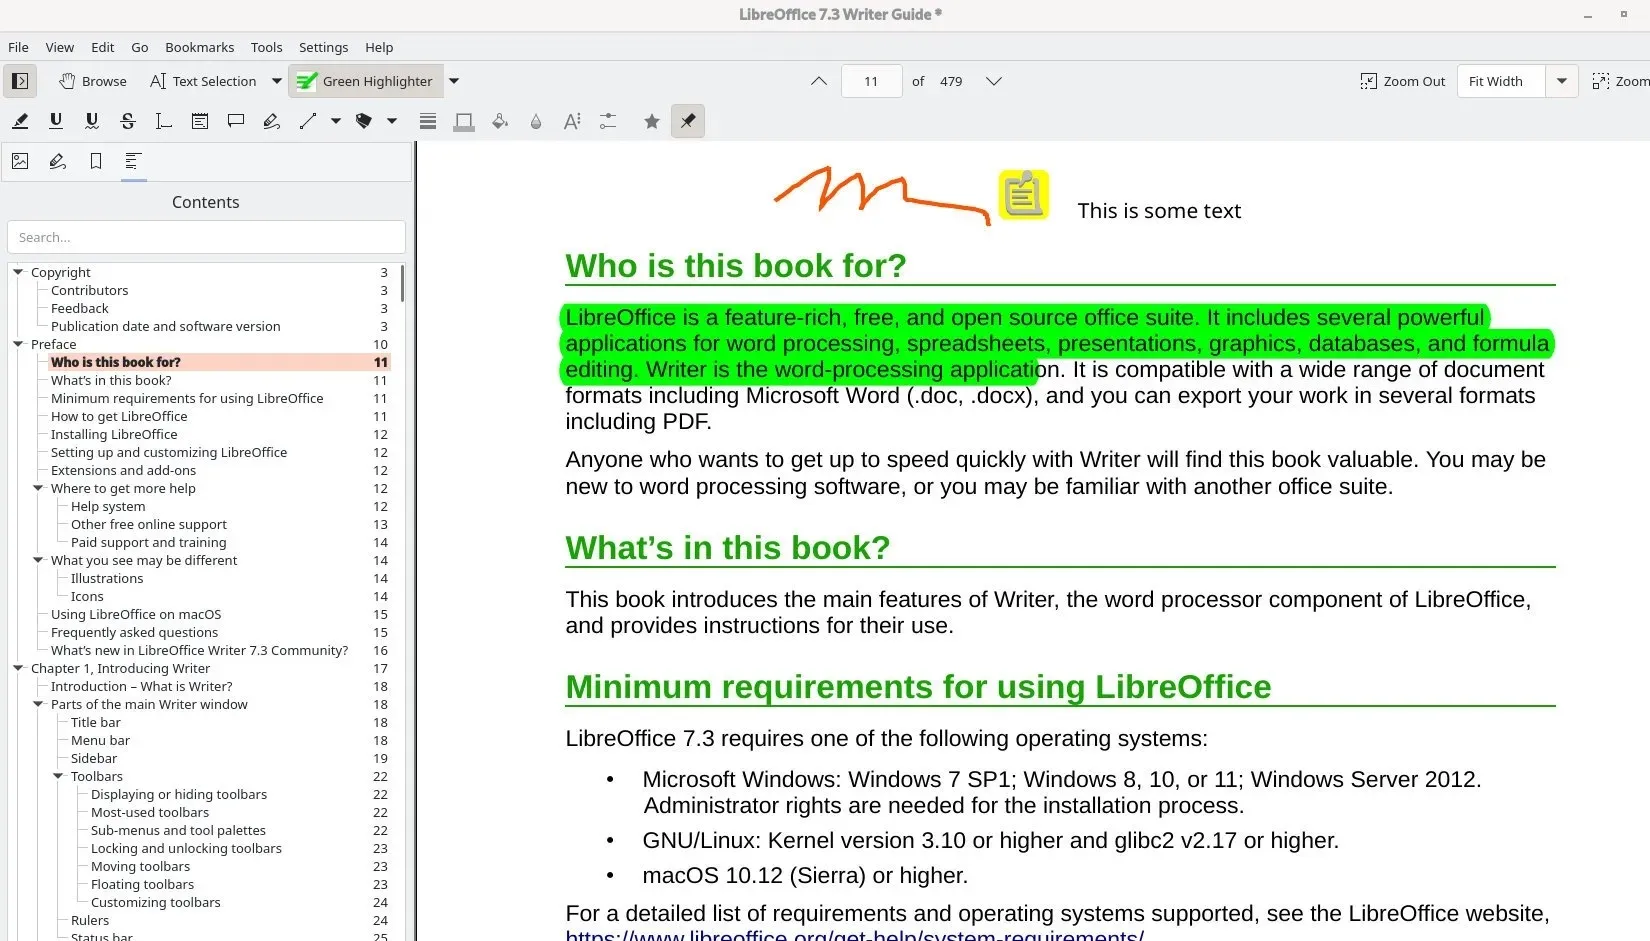Screen dimensions: 1650x941
Task: Open the annotation color picker droplet
Action: click(536, 121)
